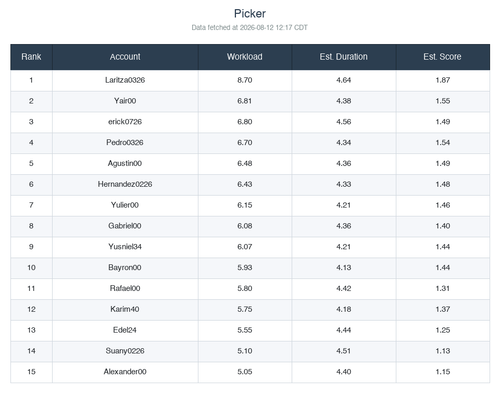Click workload value 6.08
Viewport: 500px width, 398px height.
(245, 226)
